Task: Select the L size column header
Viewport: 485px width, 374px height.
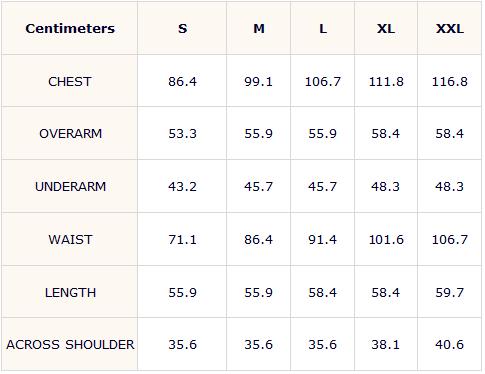Action: click(x=323, y=28)
